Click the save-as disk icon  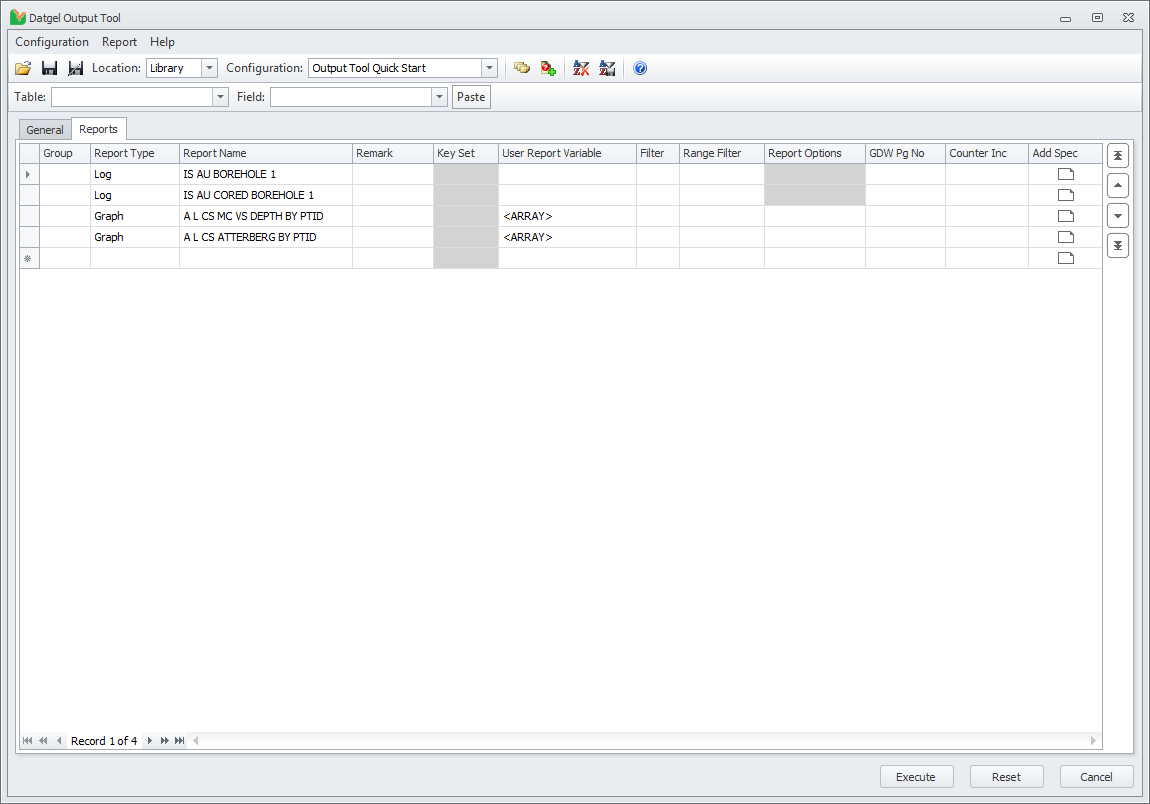pos(75,68)
